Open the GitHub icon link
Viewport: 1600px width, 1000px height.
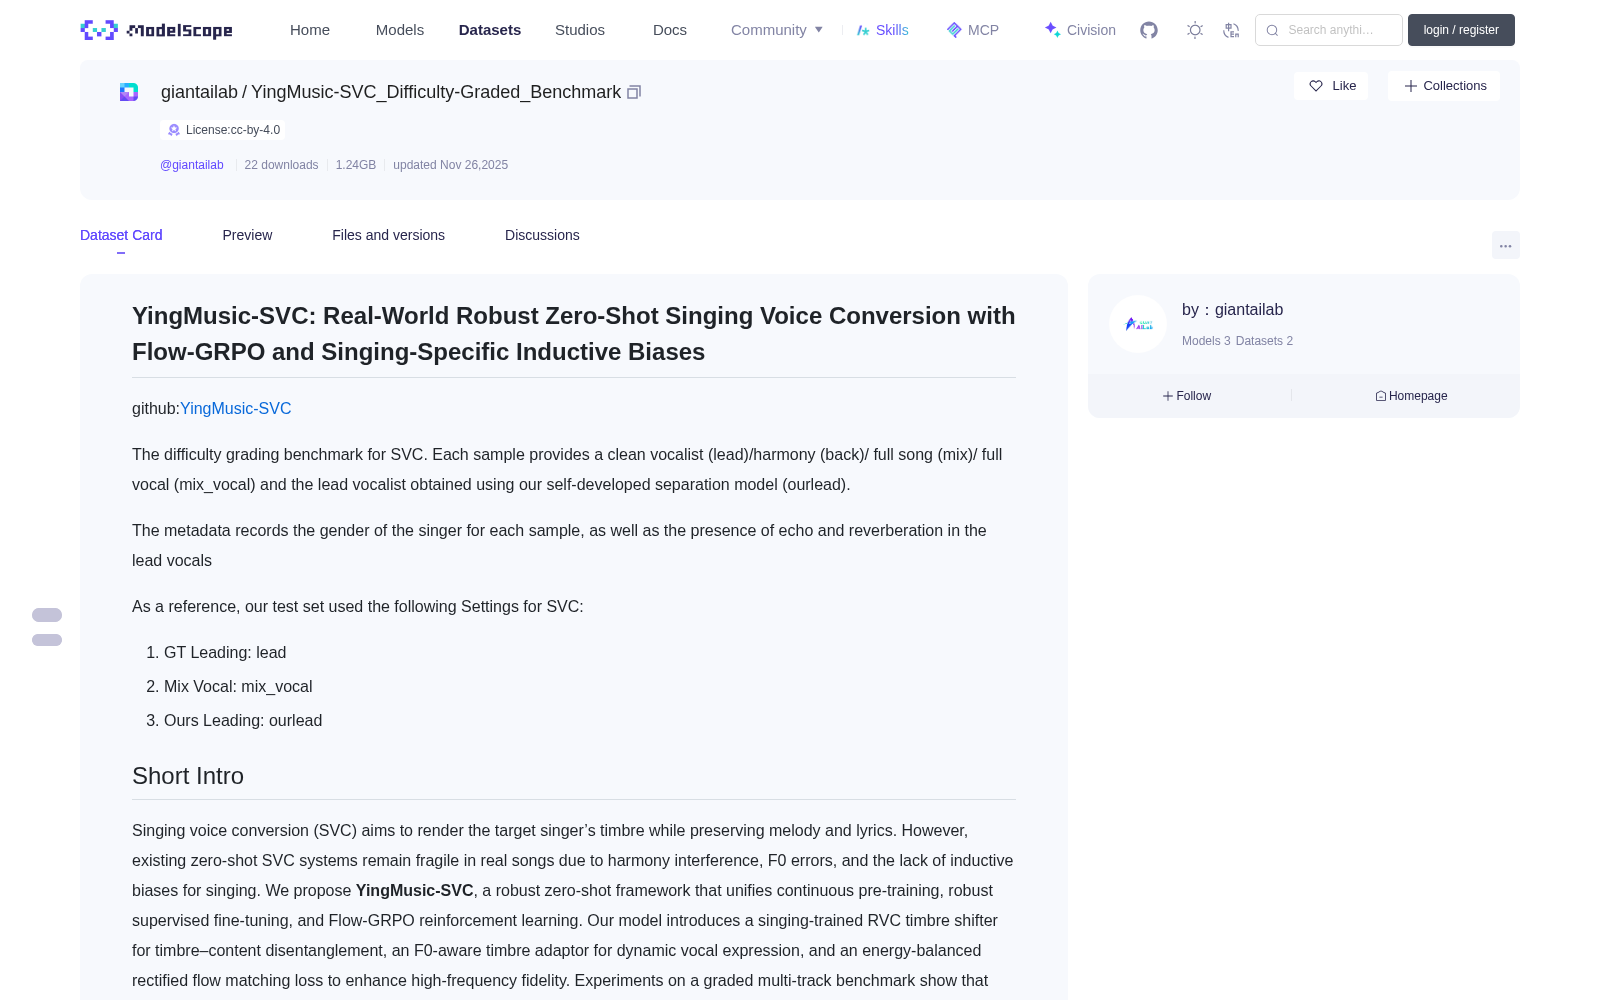click(x=1149, y=30)
